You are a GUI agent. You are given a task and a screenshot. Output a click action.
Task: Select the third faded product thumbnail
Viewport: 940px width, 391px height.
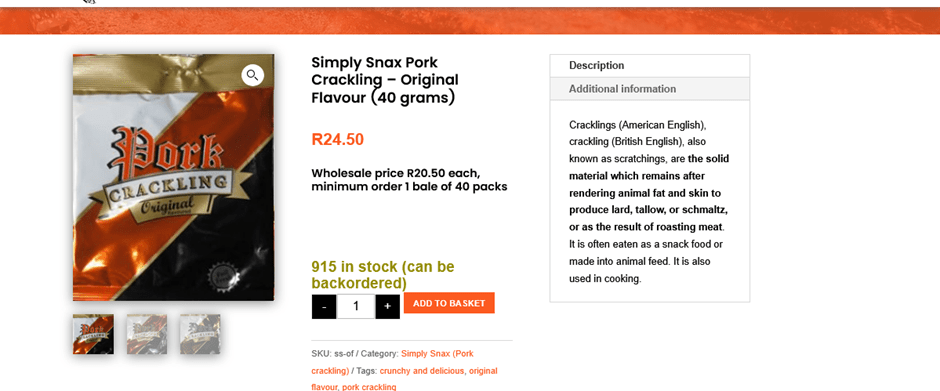pos(200,334)
